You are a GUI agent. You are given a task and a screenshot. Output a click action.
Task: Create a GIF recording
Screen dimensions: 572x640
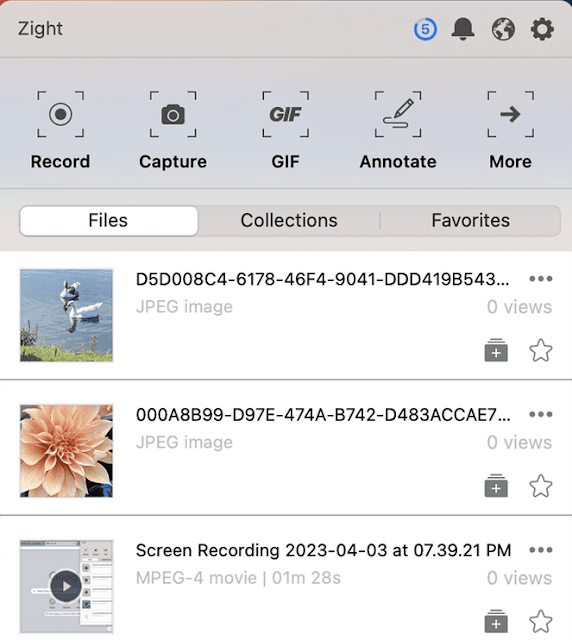[x=285, y=131]
